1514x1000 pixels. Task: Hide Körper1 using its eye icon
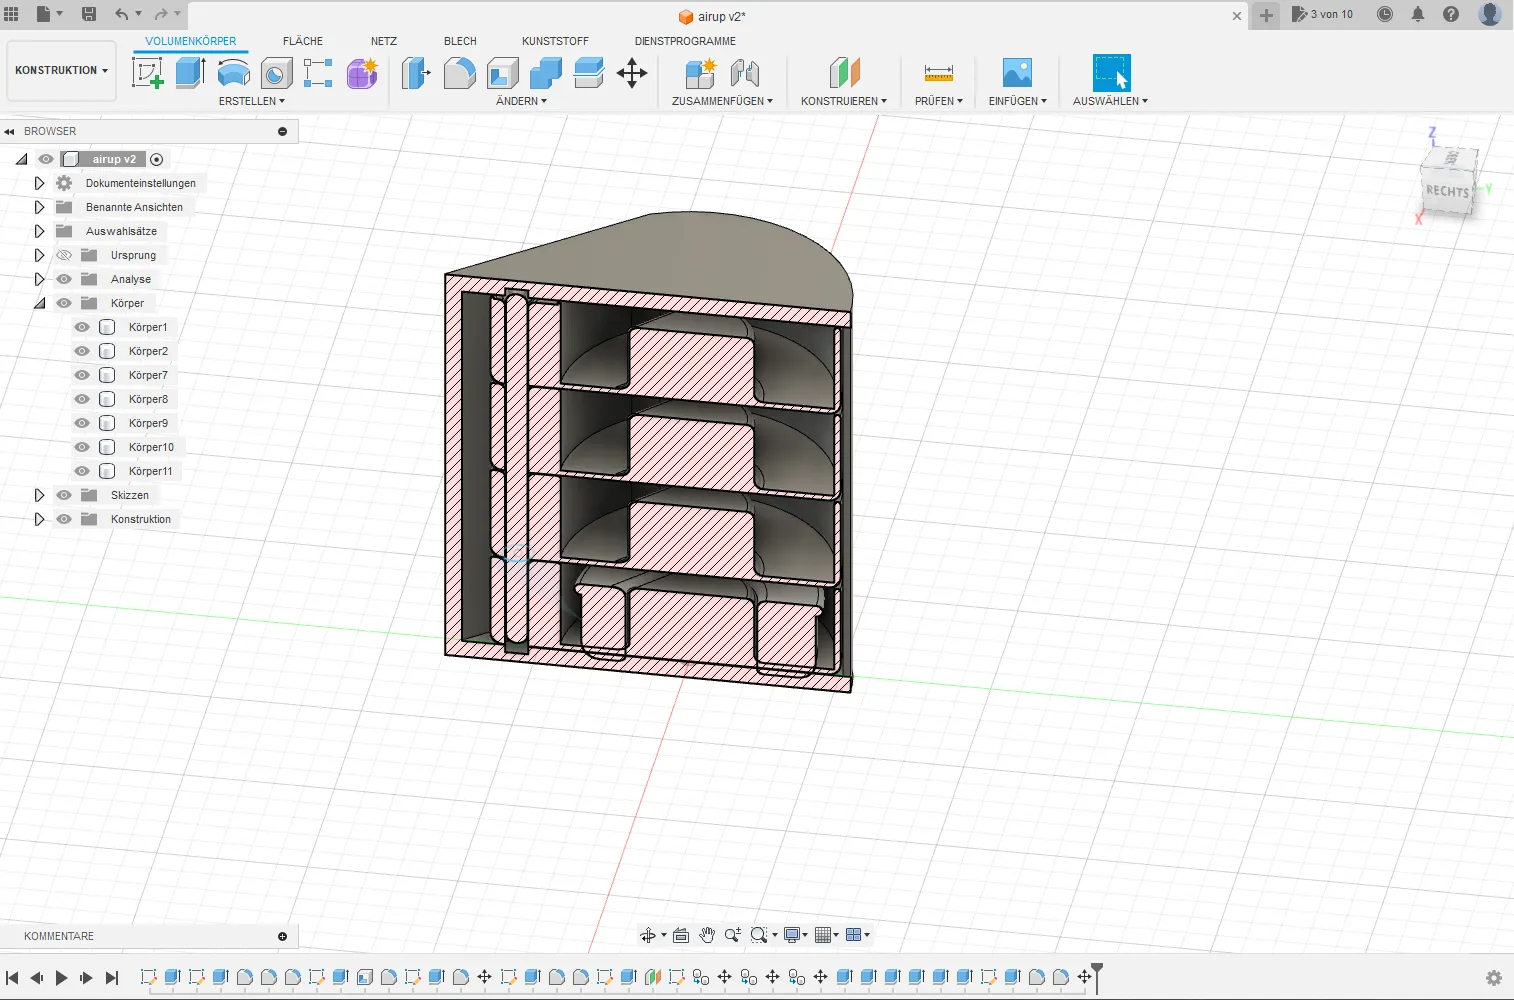pyautogui.click(x=82, y=327)
